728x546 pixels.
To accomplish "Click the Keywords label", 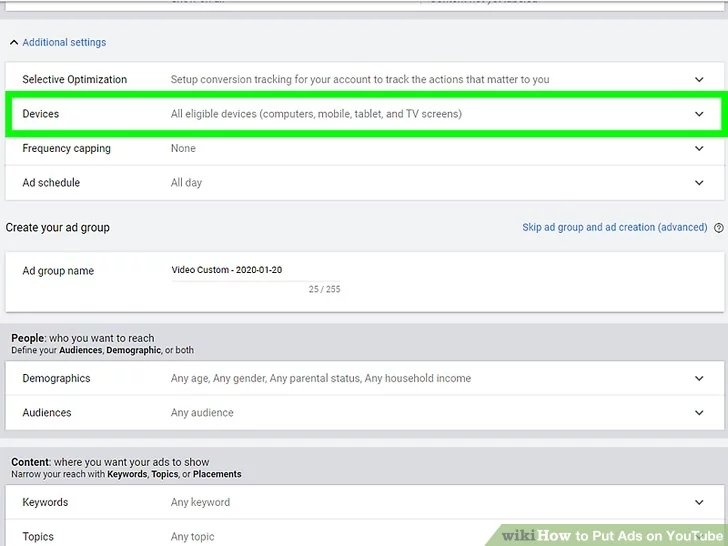I will click(45, 502).
